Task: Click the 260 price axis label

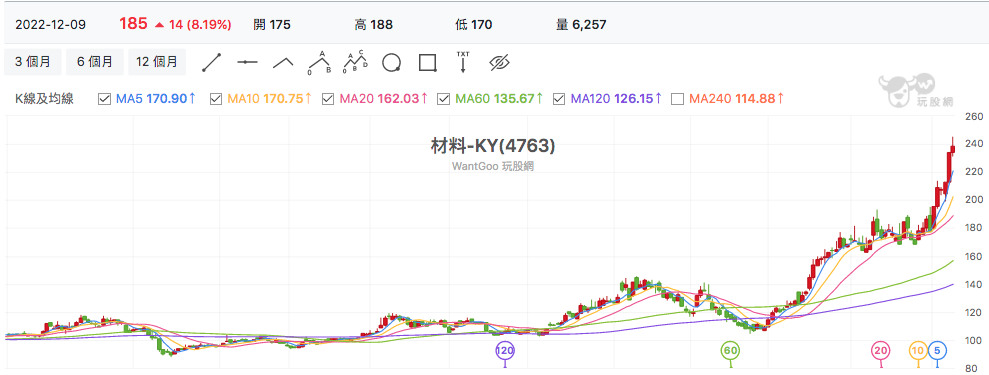Action: pos(974,117)
